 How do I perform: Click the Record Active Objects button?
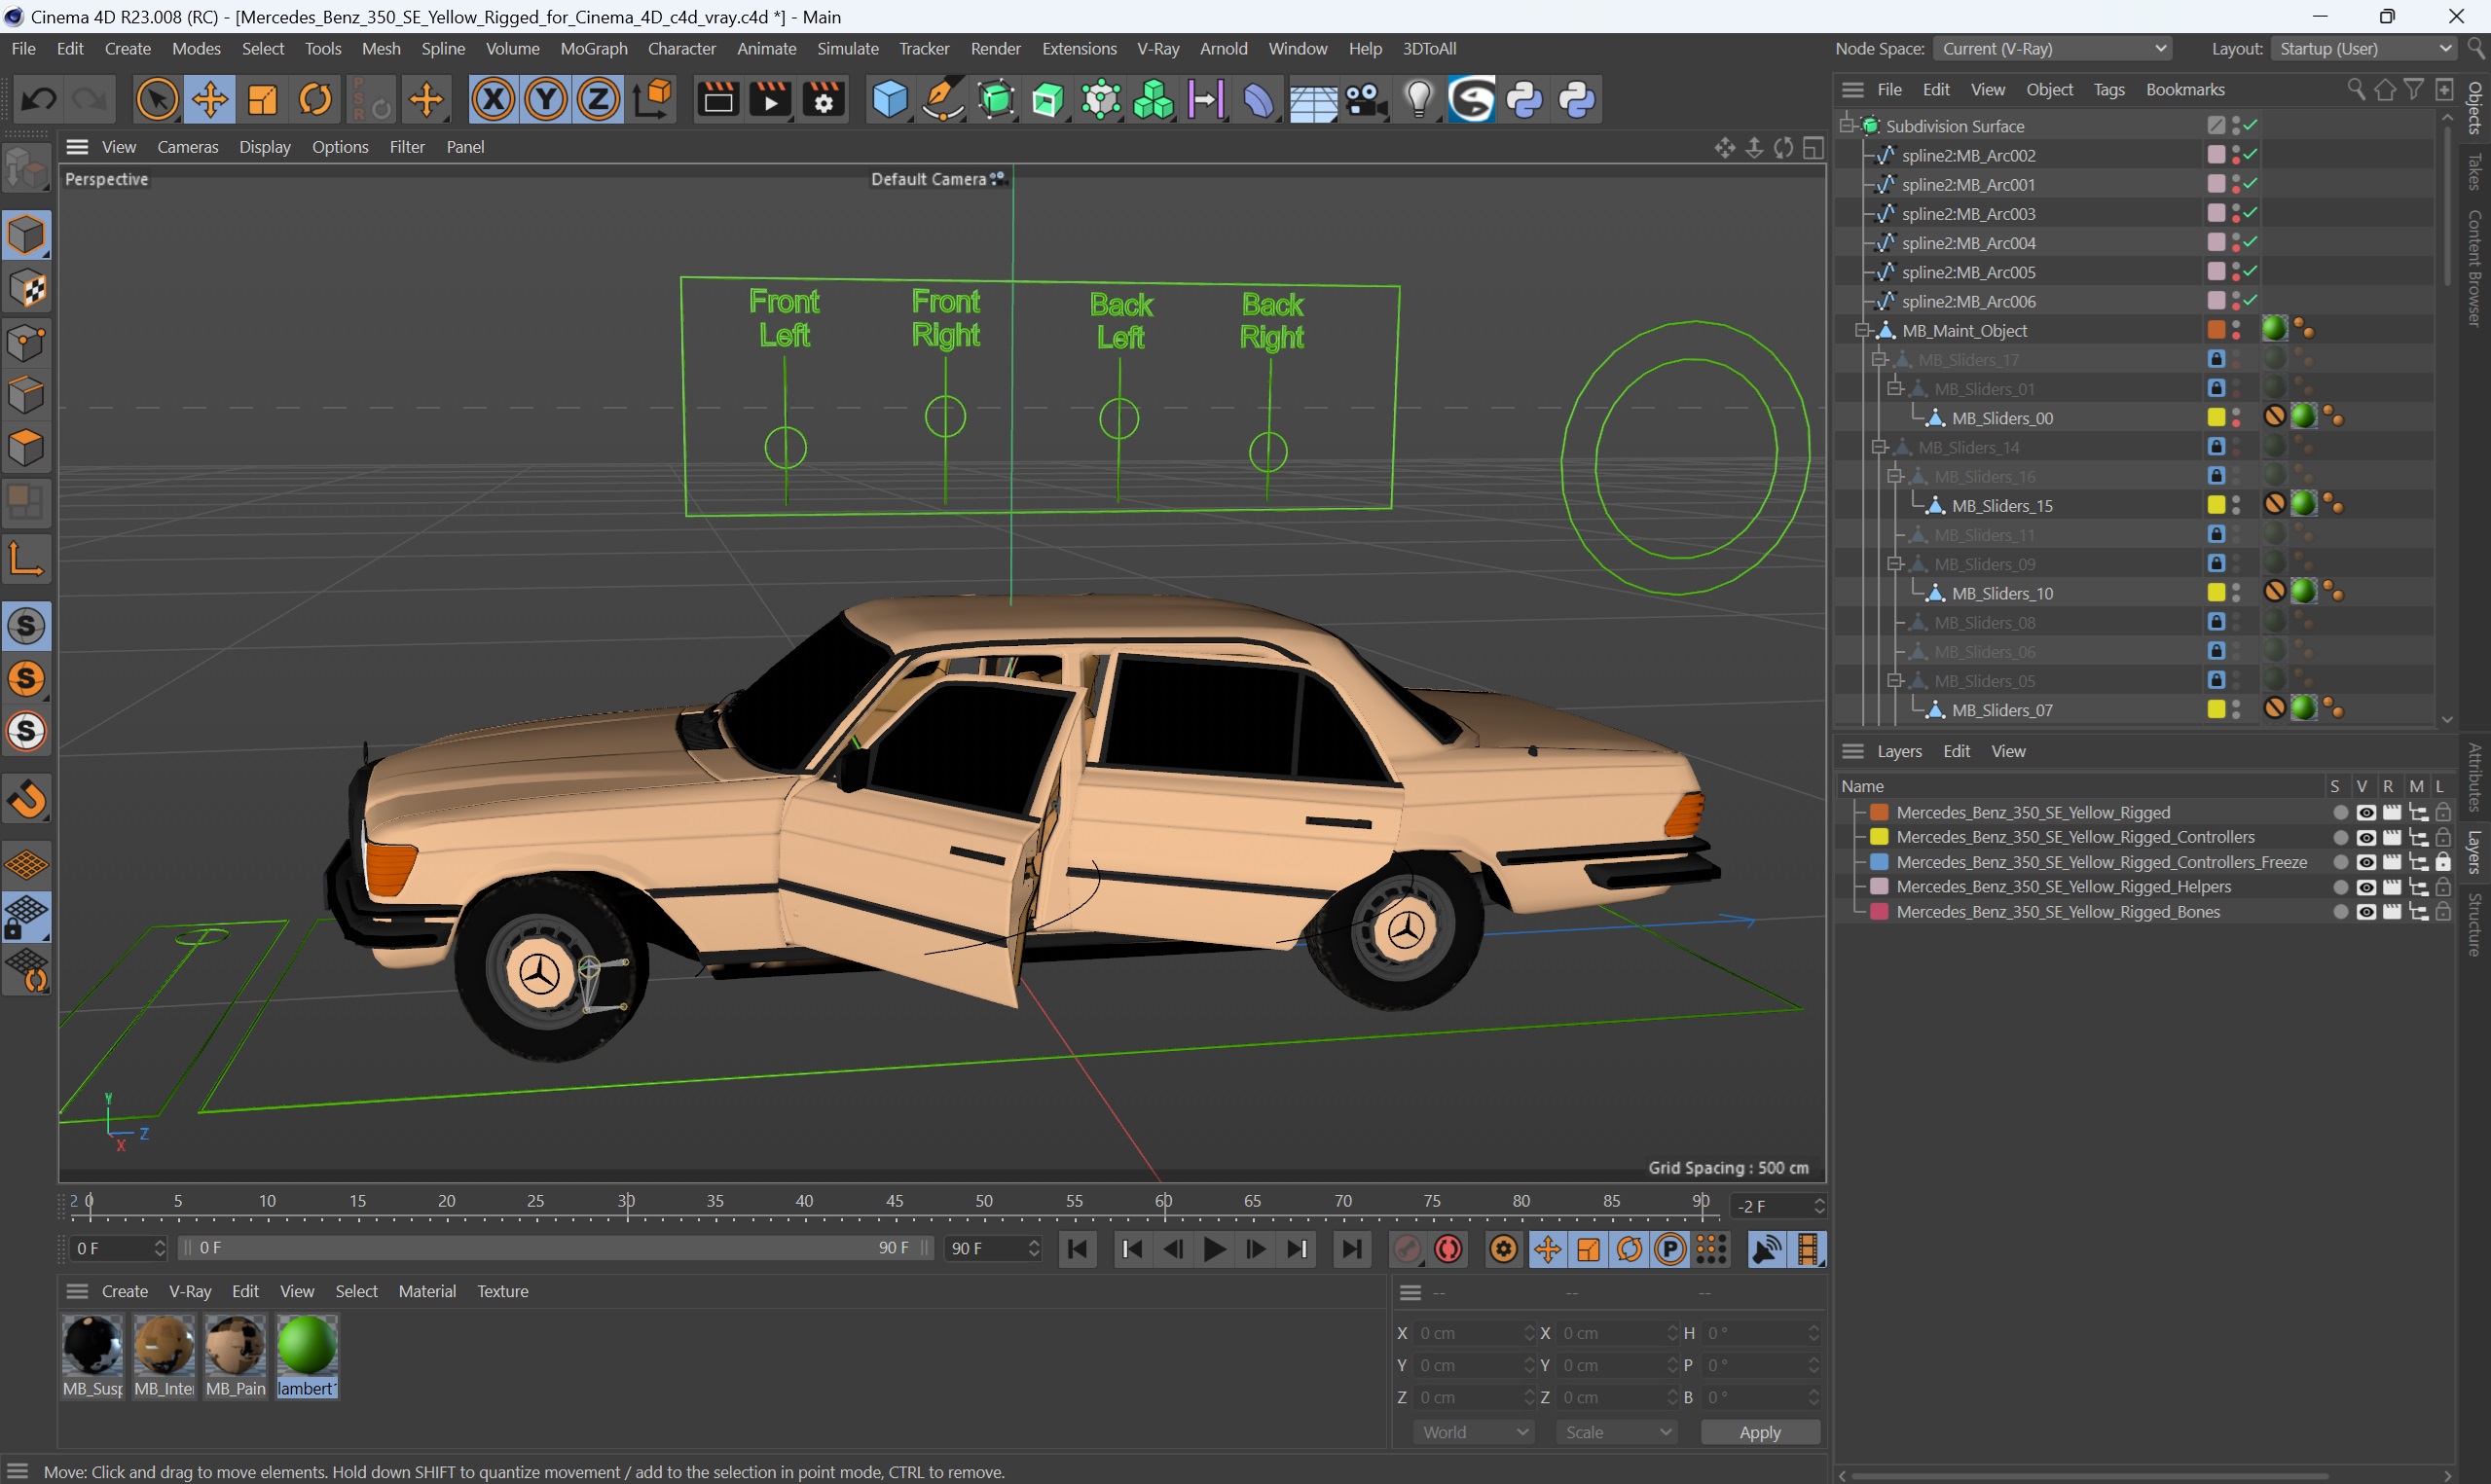coord(1407,1249)
